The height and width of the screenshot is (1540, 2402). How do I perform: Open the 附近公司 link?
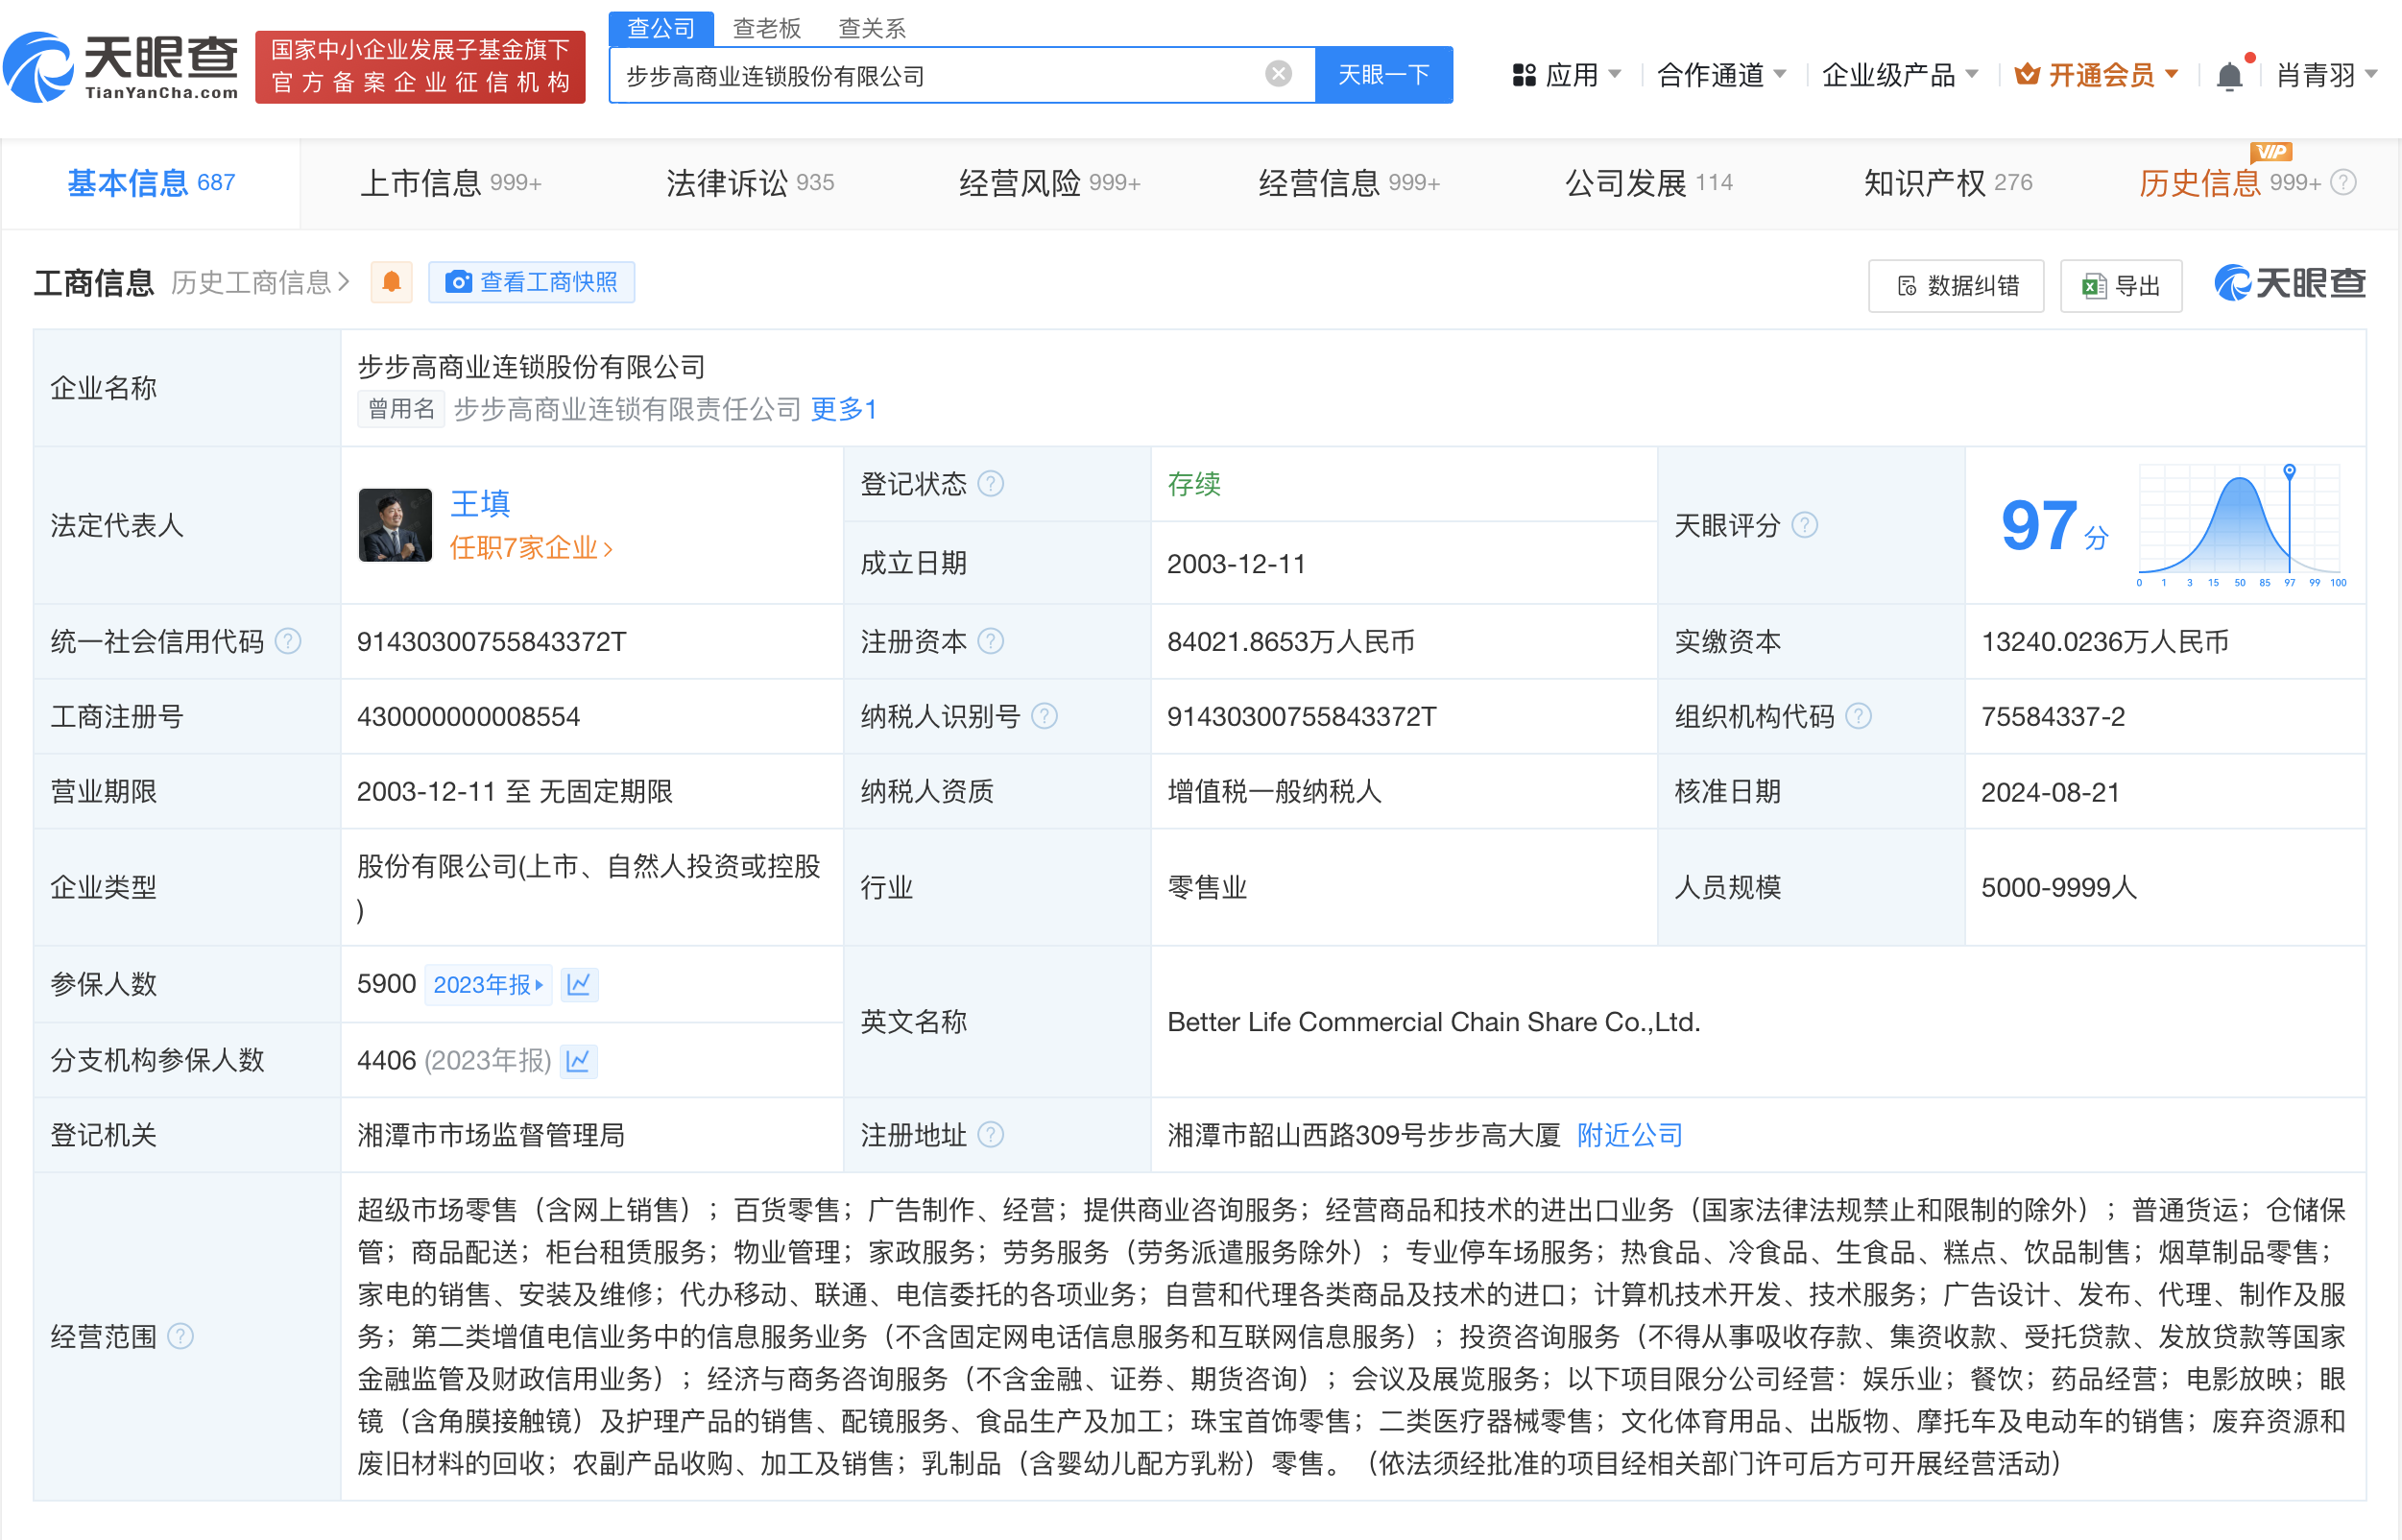[1629, 1135]
